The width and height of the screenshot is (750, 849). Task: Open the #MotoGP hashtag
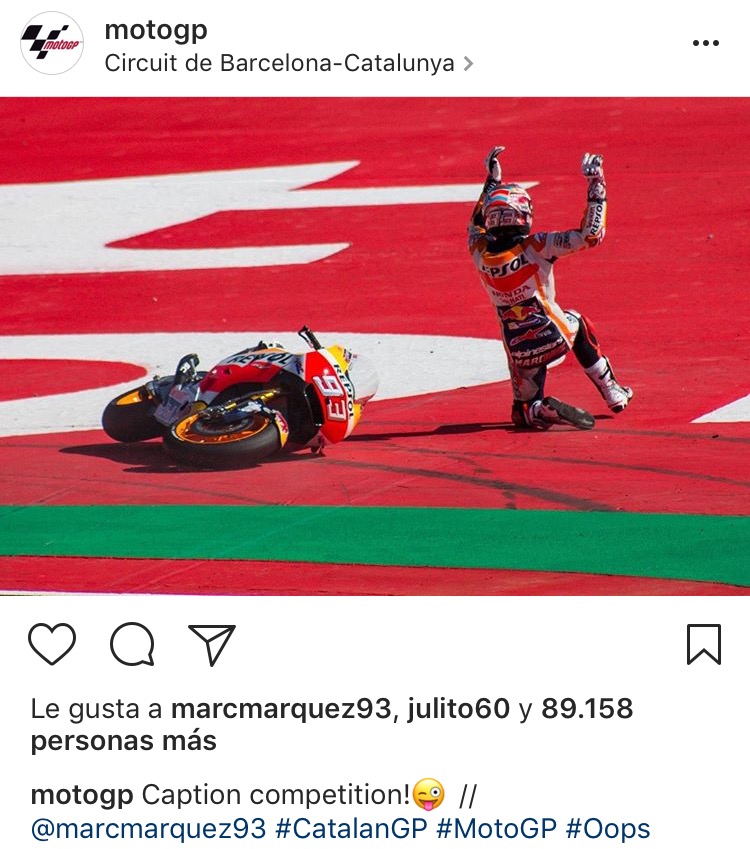(x=496, y=828)
